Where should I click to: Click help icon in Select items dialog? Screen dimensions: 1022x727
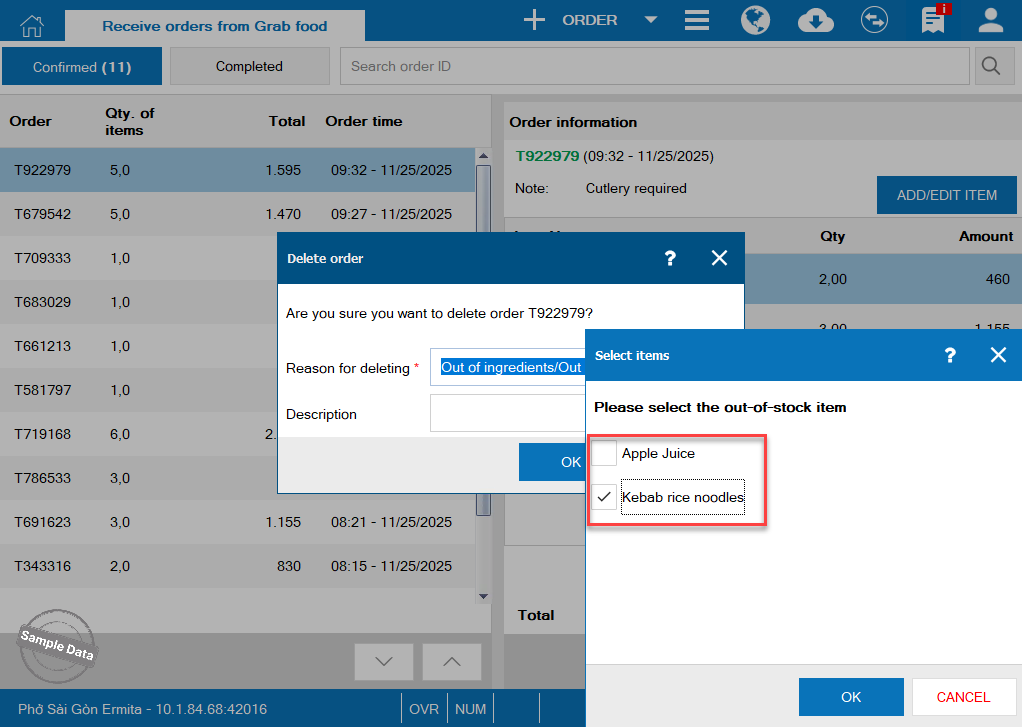point(950,355)
